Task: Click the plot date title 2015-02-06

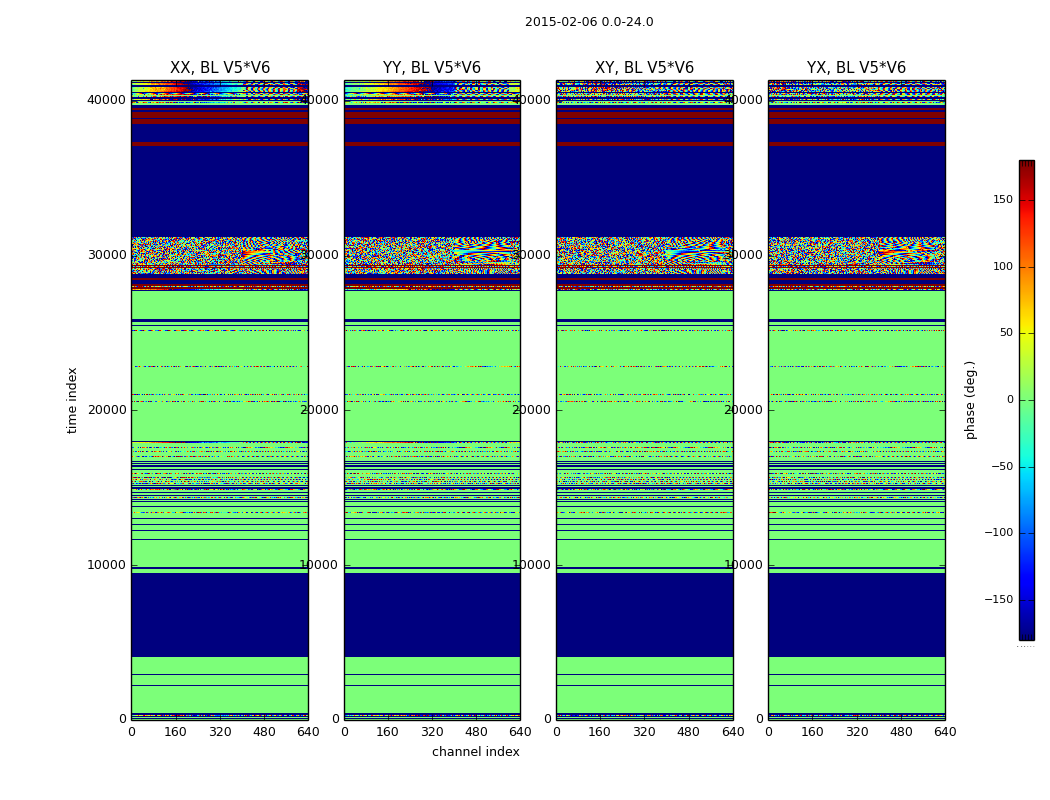Action: (588, 22)
